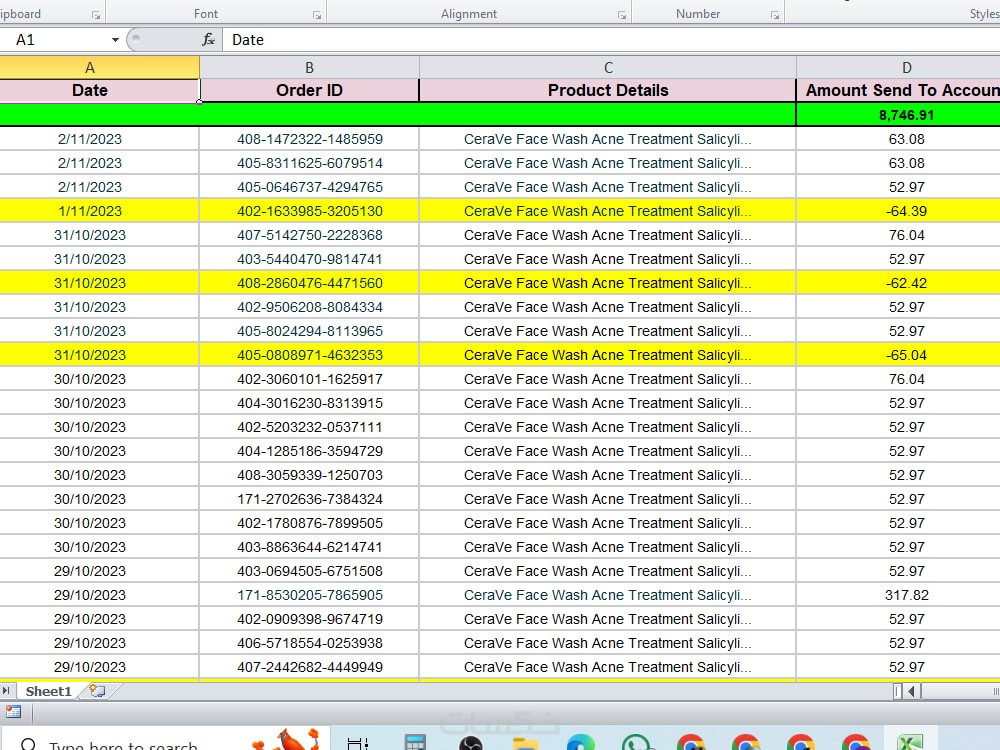This screenshot has height=750, width=1000.
Task: Open OBS Studio from the taskbar
Action: pos(471,743)
